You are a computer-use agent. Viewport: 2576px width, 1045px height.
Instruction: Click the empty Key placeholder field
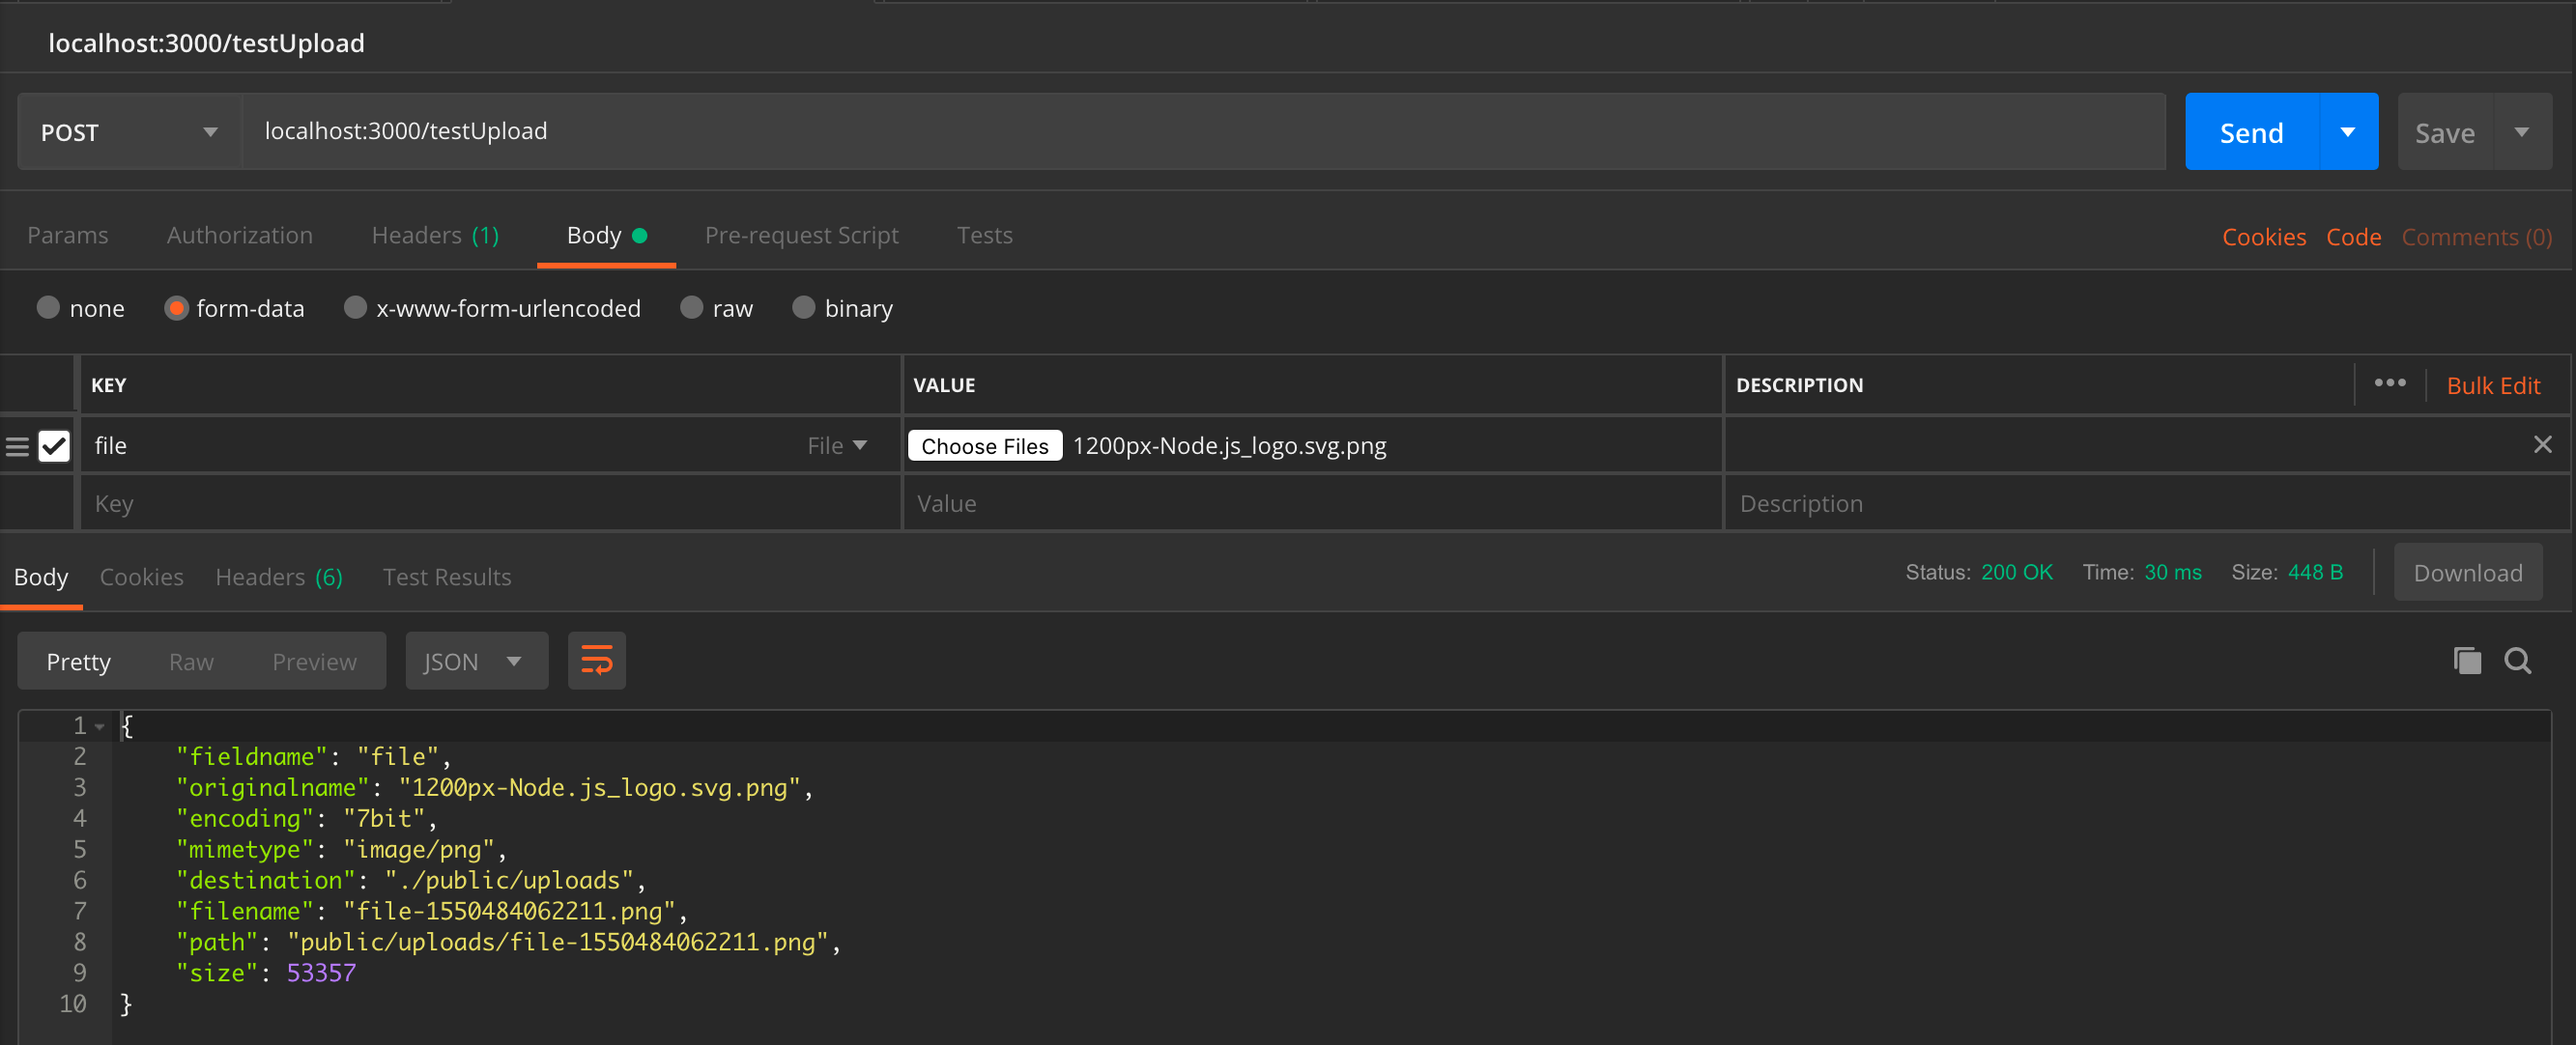pyautogui.click(x=490, y=503)
